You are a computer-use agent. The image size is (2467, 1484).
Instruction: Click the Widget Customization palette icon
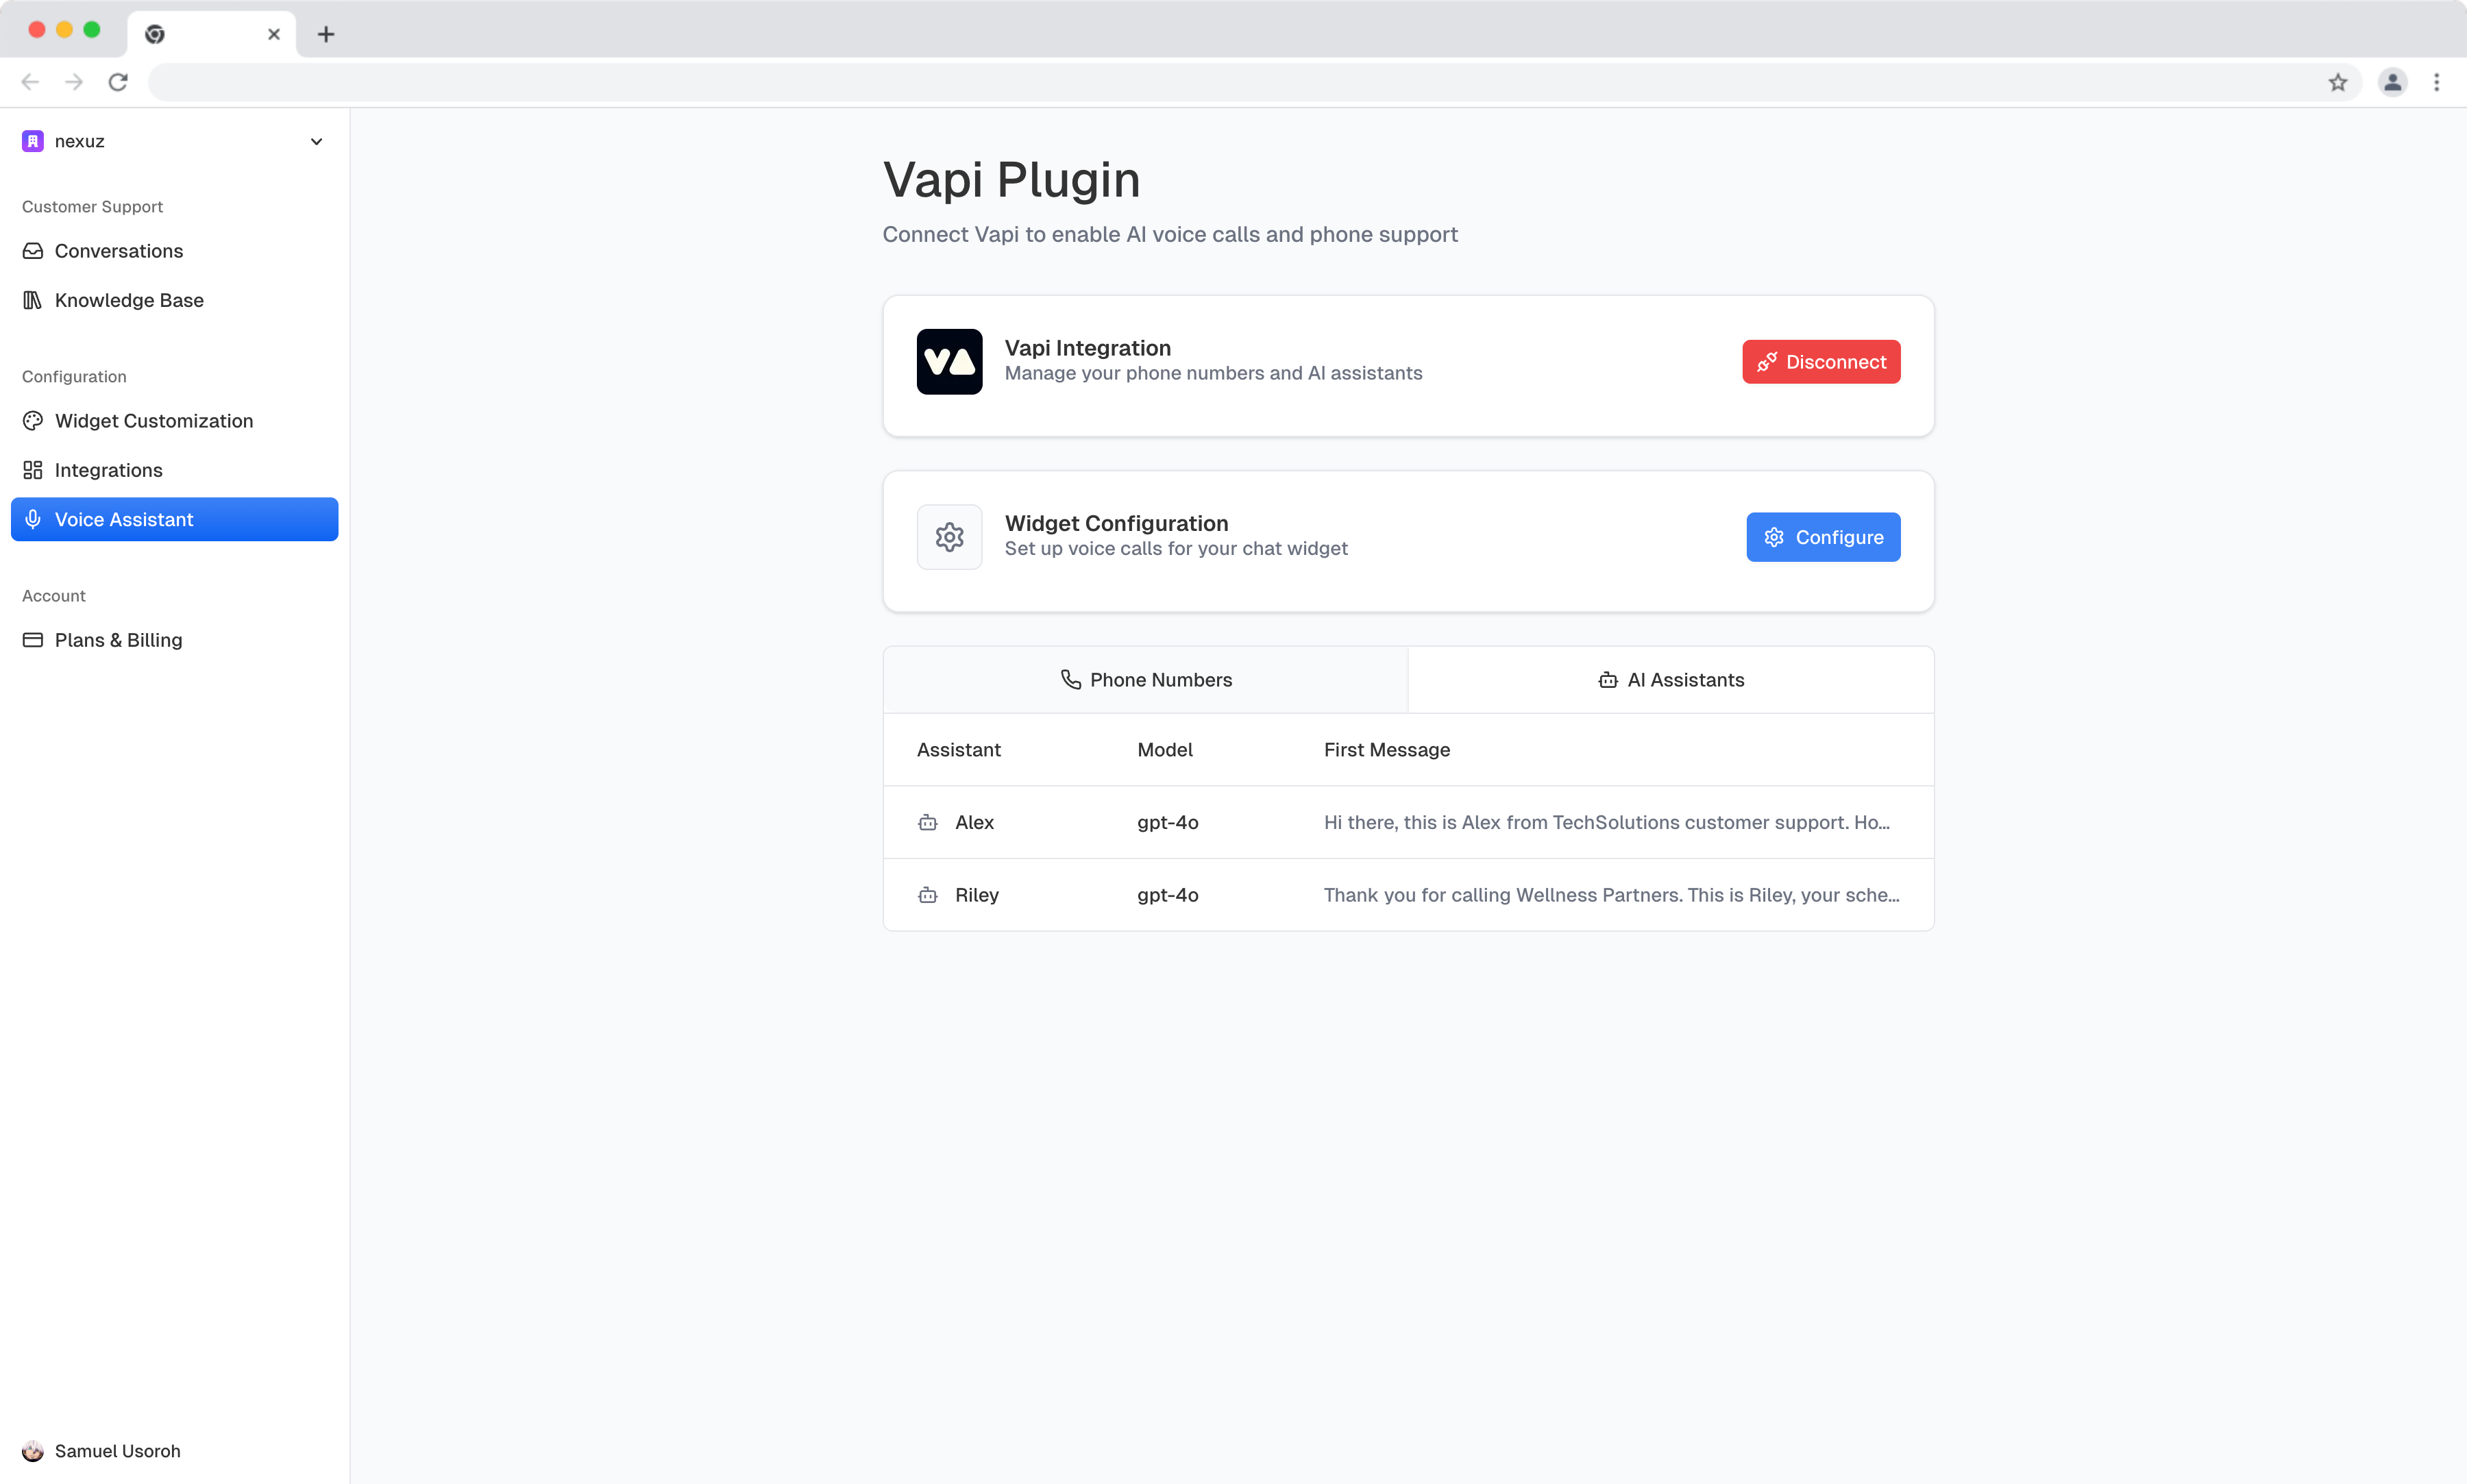click(33, 420)
